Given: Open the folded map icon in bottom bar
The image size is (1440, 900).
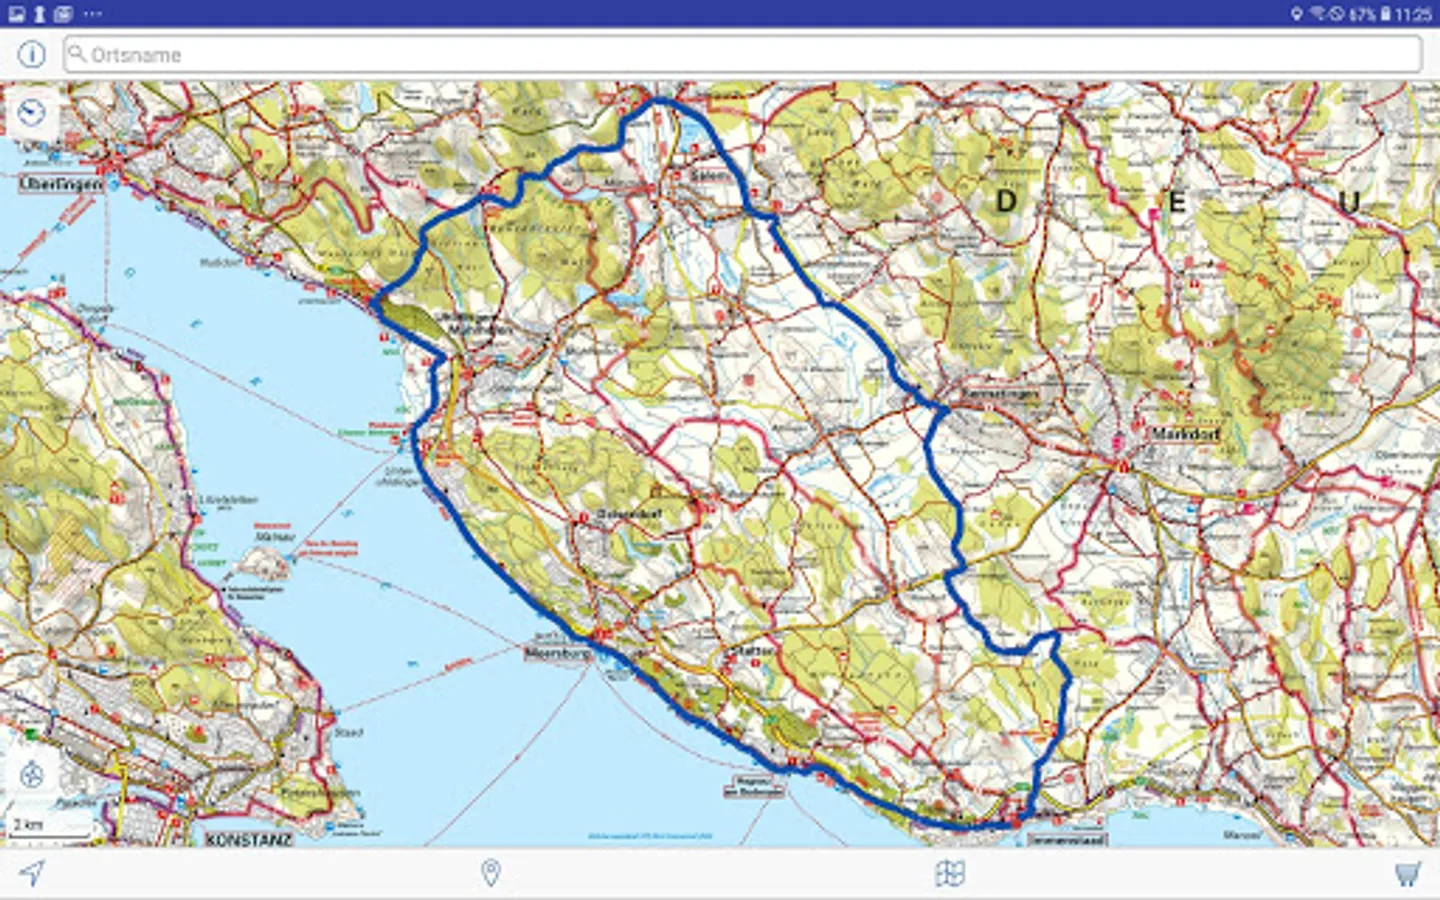Looking at the screenshot, I should [950, 873].
